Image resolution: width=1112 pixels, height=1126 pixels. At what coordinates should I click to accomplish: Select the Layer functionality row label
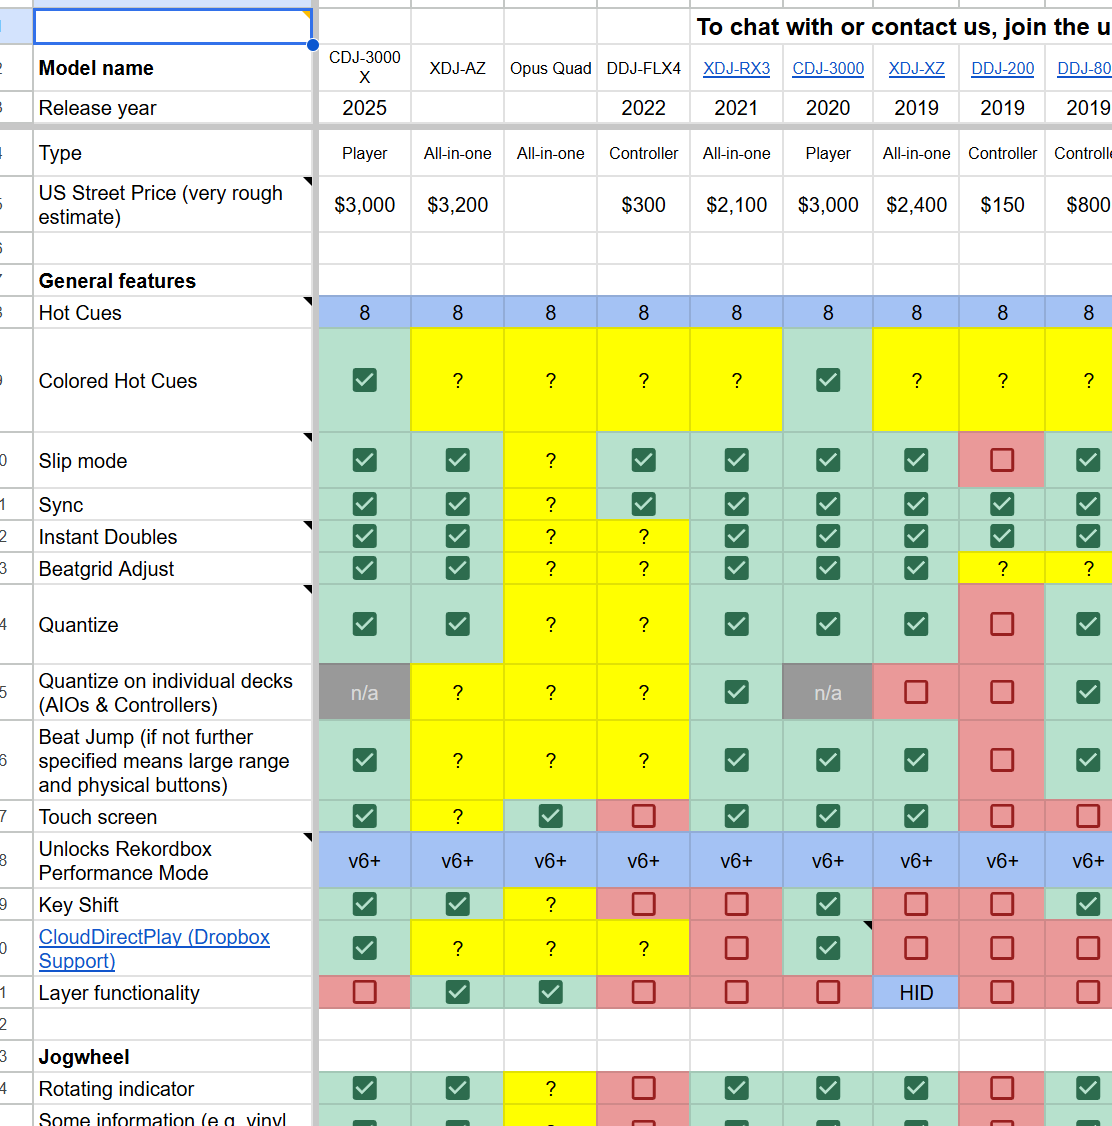[172, 992]
